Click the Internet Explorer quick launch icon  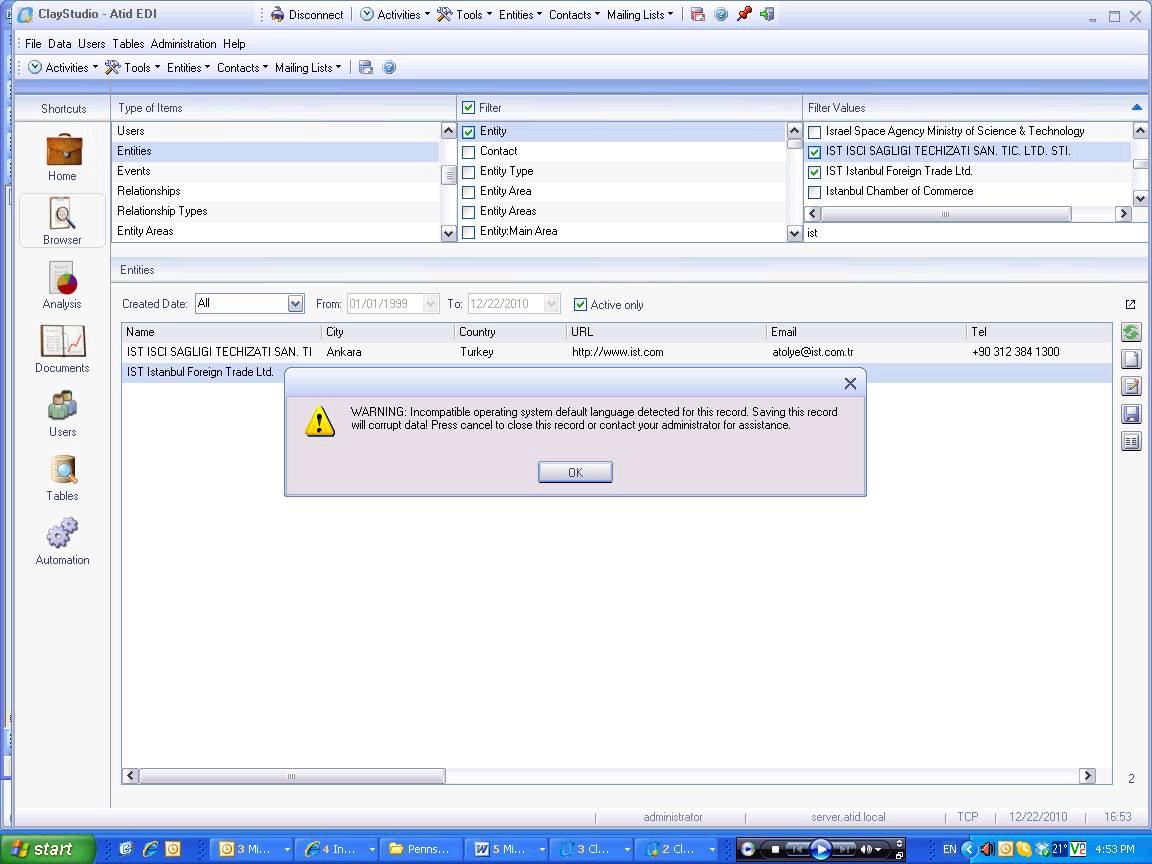(x=150, y=849)
